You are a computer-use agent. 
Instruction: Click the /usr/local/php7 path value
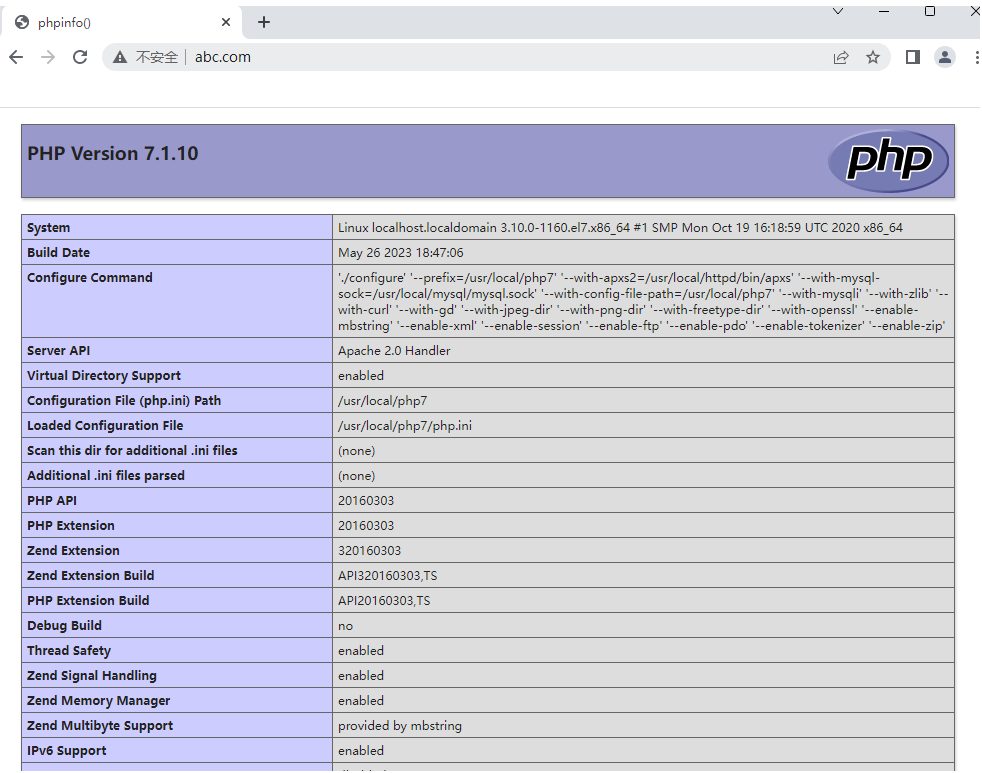383,401
